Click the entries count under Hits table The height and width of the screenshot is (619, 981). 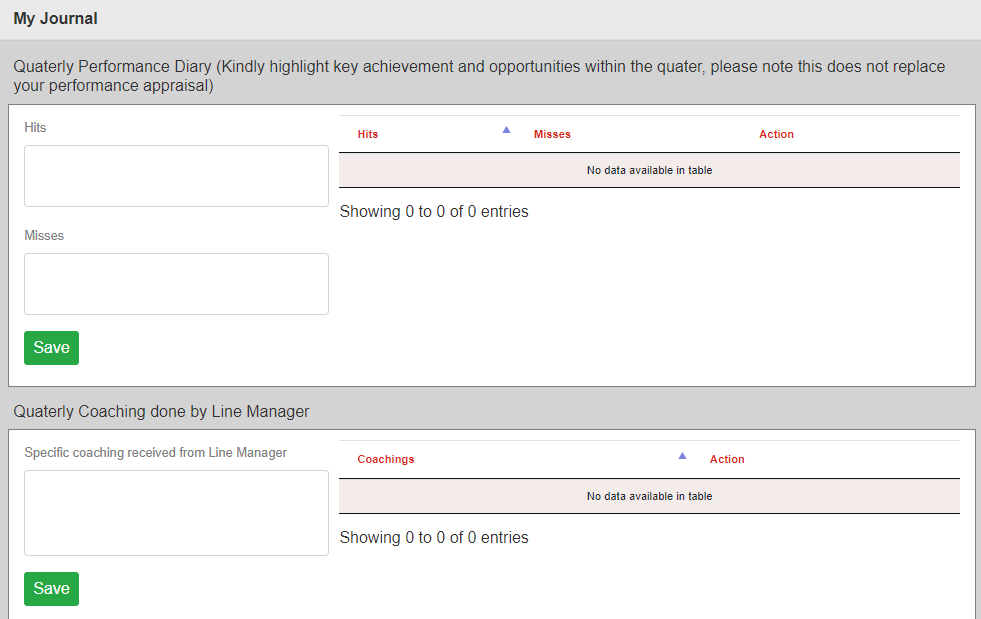coord(434,212)
